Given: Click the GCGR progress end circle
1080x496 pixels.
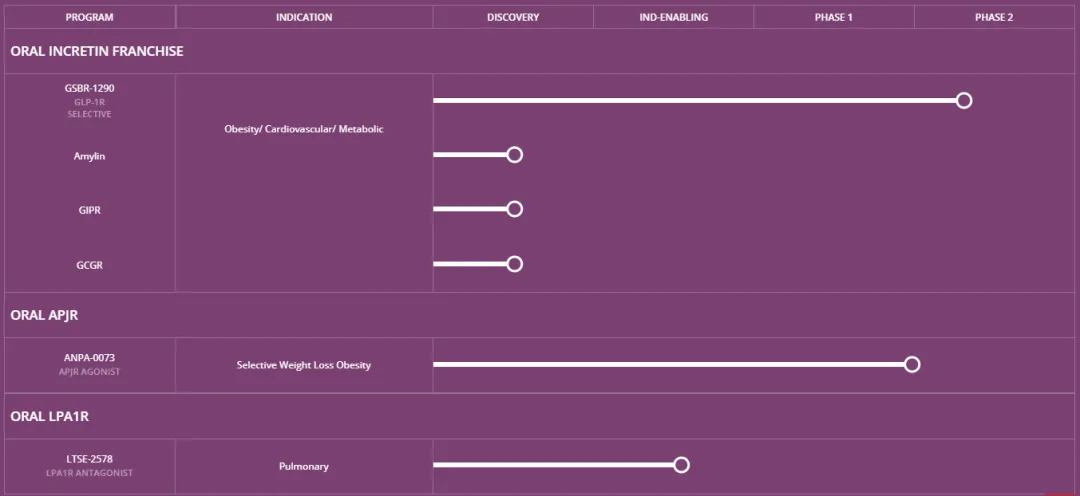Looking at the screenshot, I should (x=515, y=264).
